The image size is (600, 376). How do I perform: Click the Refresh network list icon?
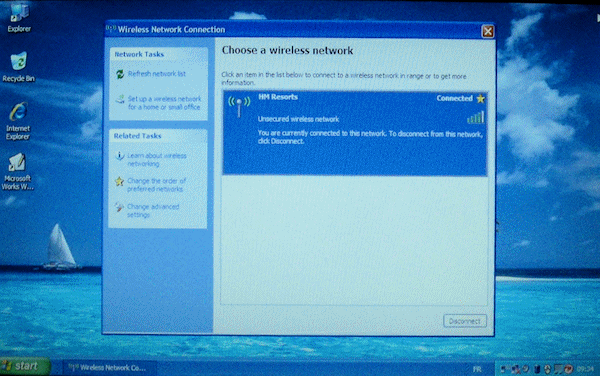120,74
